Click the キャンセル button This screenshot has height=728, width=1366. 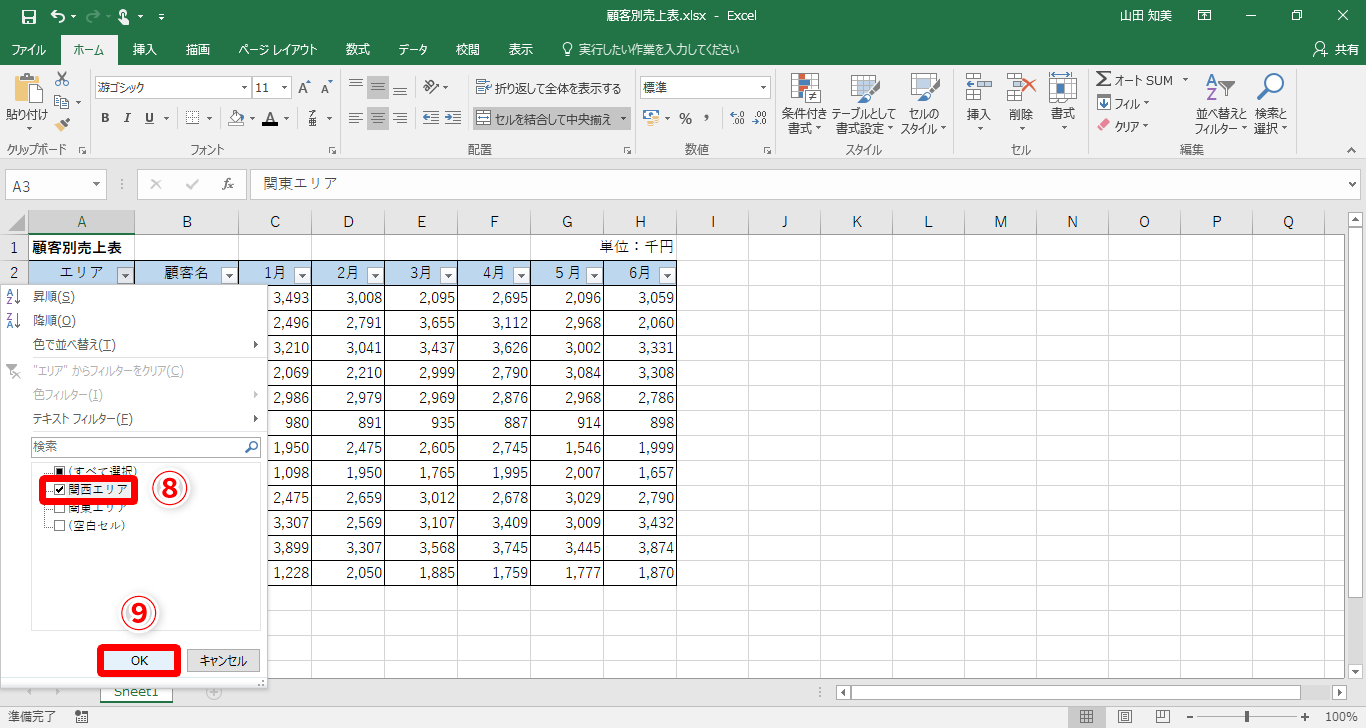tap(224, 660)
